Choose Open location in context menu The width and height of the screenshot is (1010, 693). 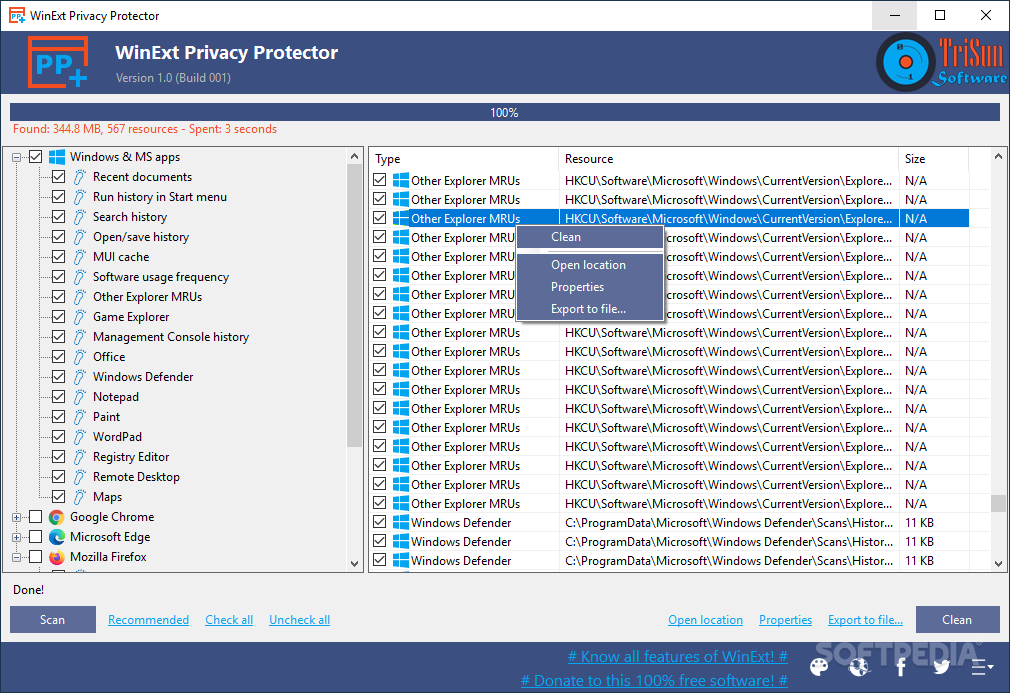(x=590, y=265)
